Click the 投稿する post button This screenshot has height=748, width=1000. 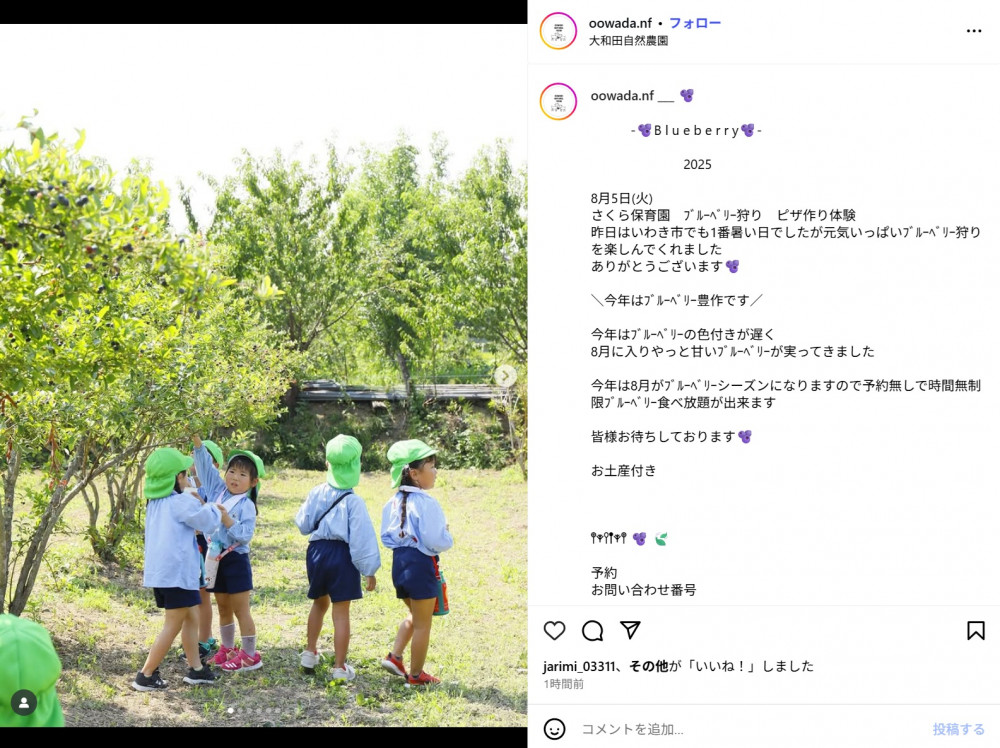(x=959, y=729)
